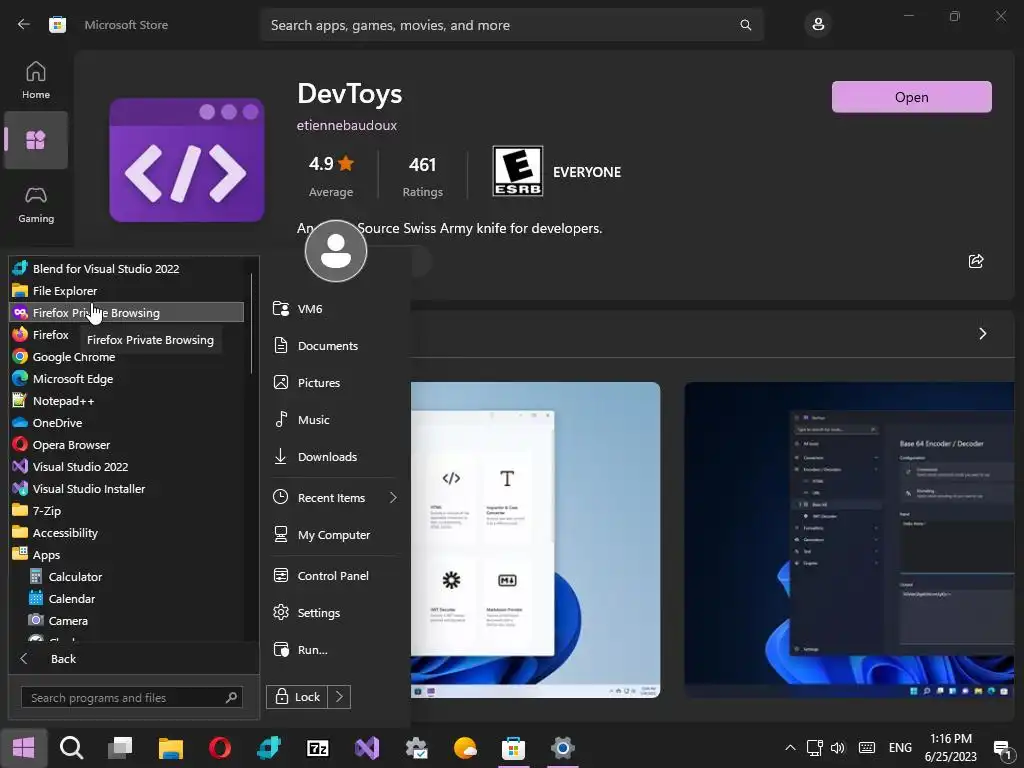Viewport: 1024px width, 768px height.
Task: Expand the Recent Items submenu arrow
Action: 392,498
